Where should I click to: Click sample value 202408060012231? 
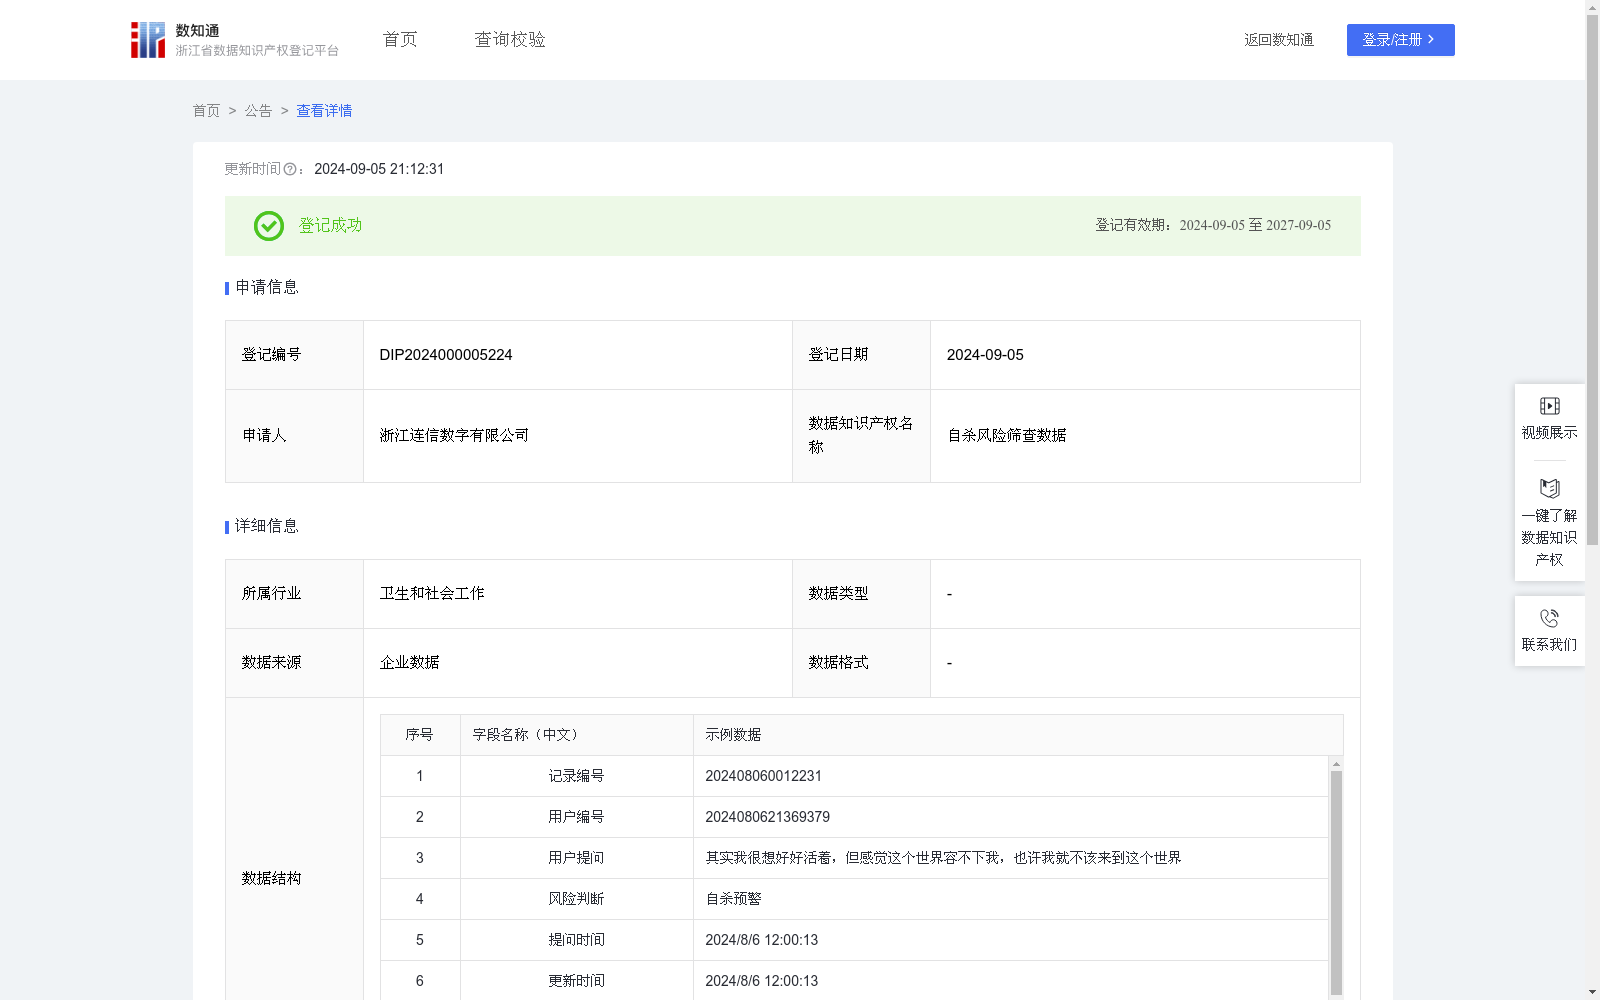coord(763,776)
